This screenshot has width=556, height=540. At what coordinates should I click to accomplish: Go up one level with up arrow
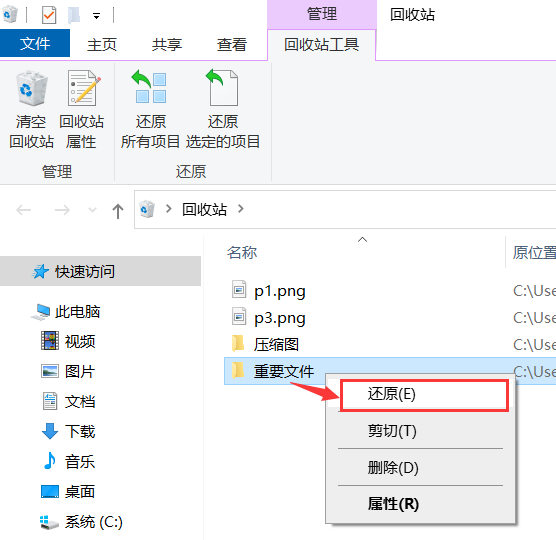pyautogui.click(x=118, y=211)
